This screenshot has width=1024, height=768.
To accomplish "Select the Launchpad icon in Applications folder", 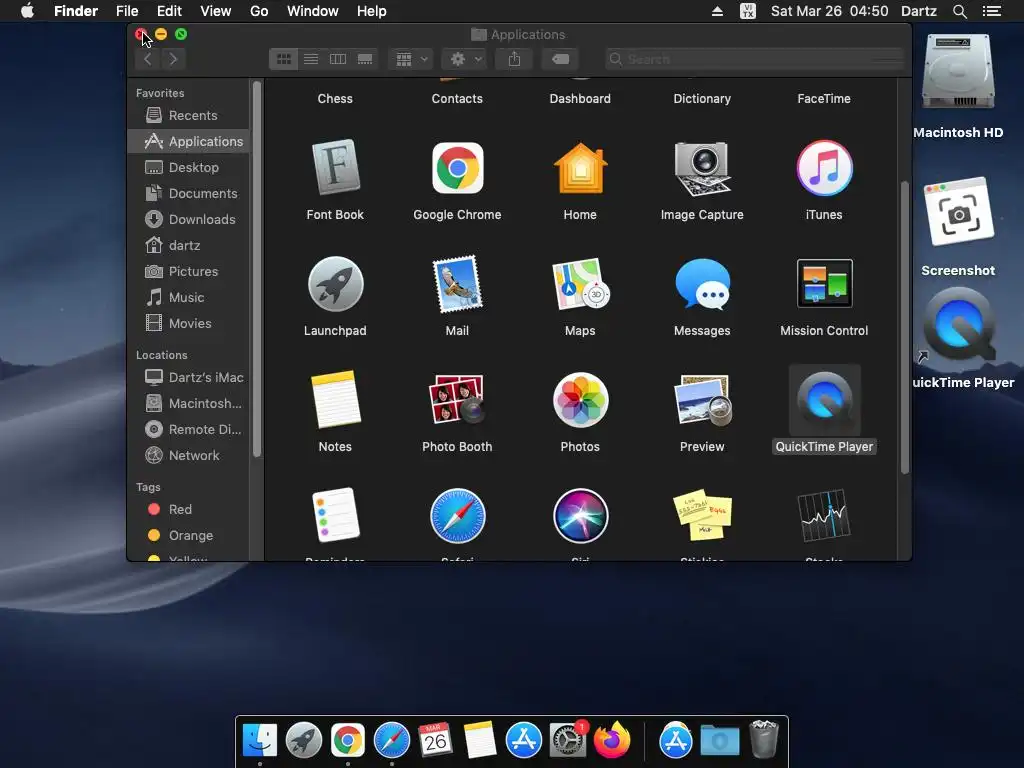I will 335,284.
